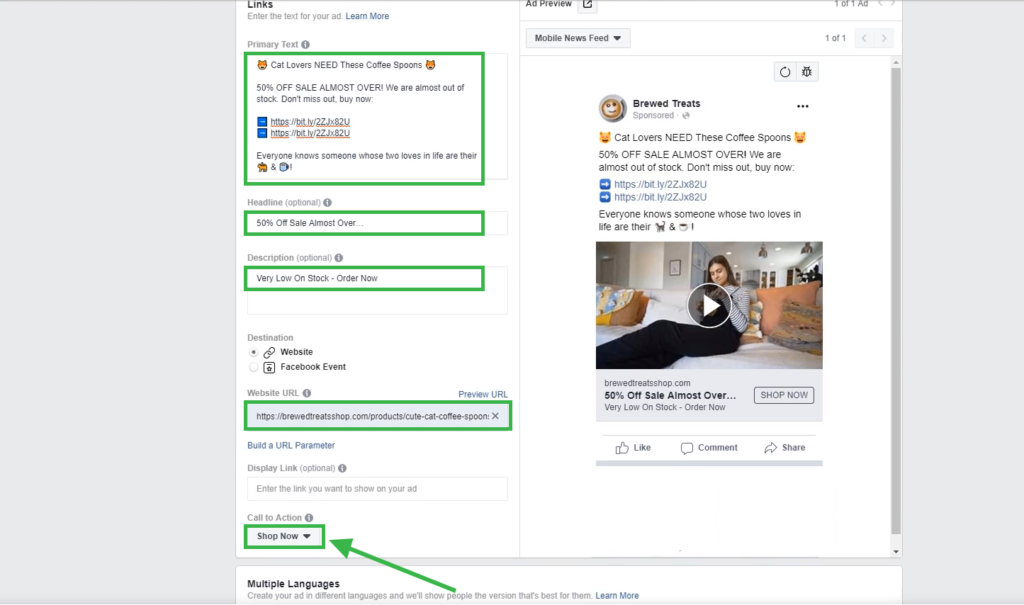Viewport: 1024px width, 605px height.
Task: Refresh the ad preview
Action: [x=785, y=72]
